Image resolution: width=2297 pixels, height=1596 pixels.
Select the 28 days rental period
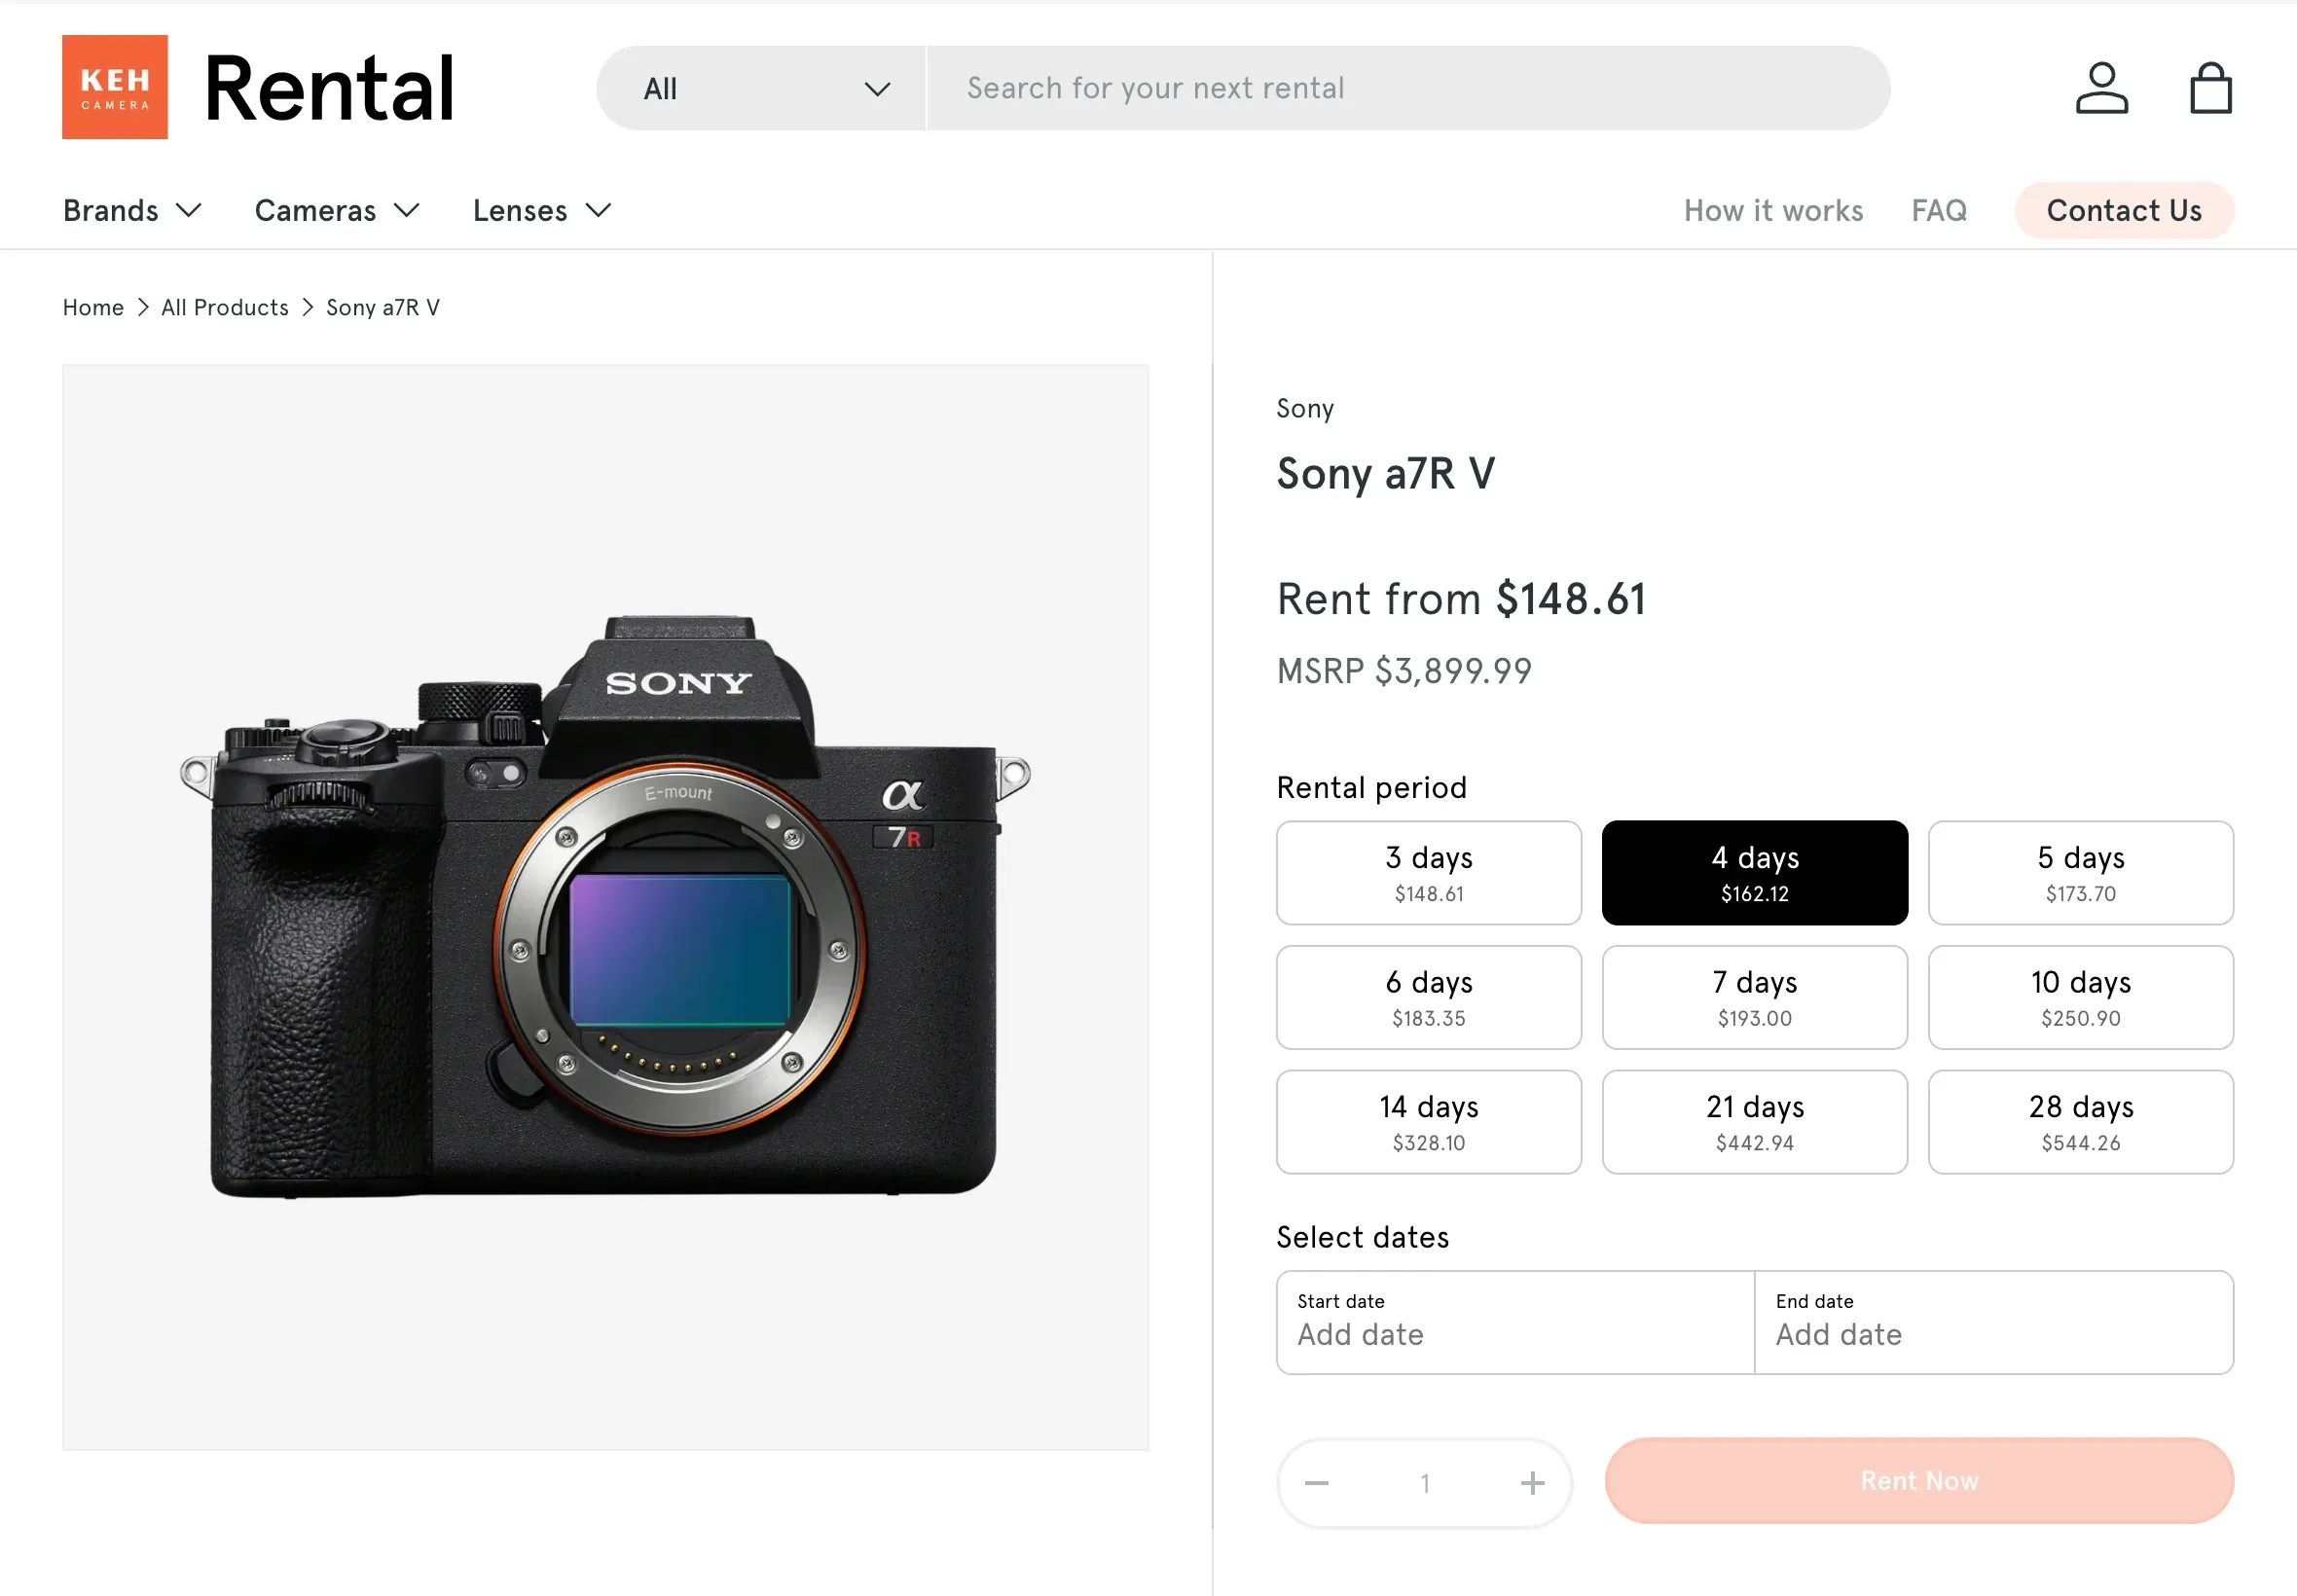click(x=2081, y=1121)
